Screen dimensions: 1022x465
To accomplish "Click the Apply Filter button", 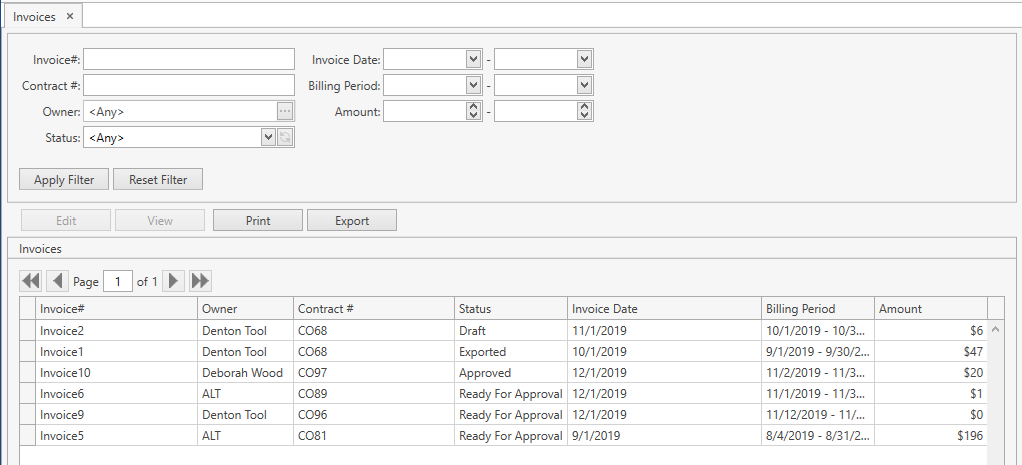I will click(x=64, y=180).
